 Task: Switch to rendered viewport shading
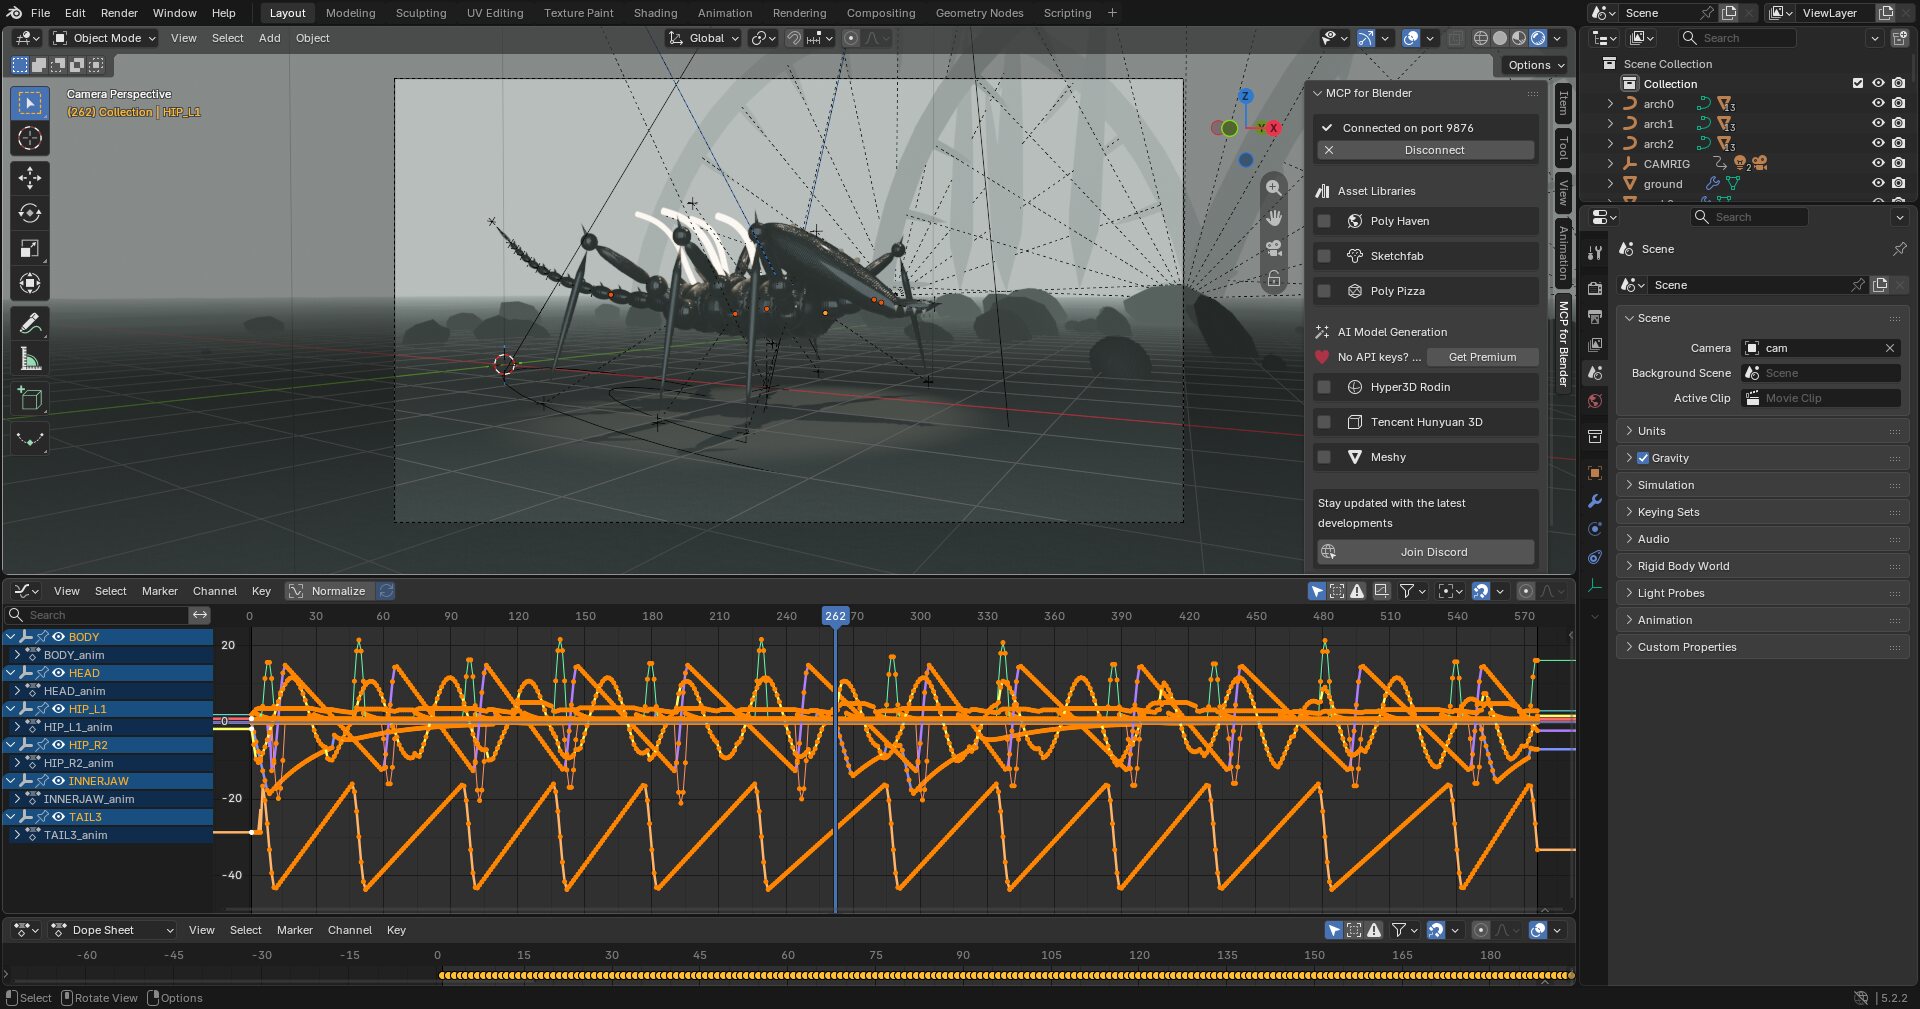[1538, 38]
